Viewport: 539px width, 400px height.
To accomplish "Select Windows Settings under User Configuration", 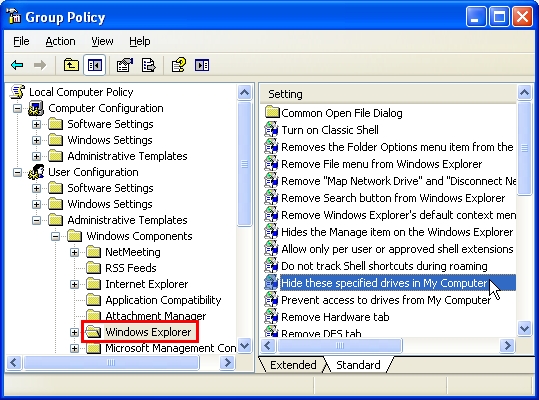I will coord(110,204).
